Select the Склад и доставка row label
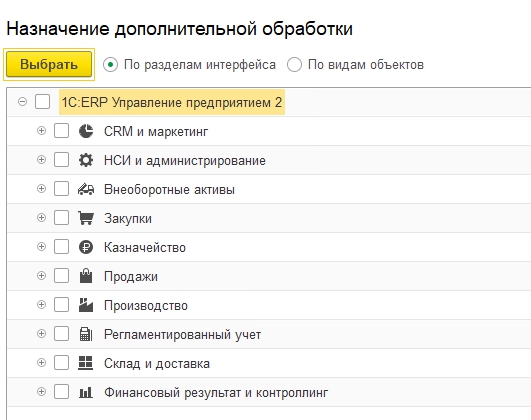531x420 pixels. coord(157,363)
